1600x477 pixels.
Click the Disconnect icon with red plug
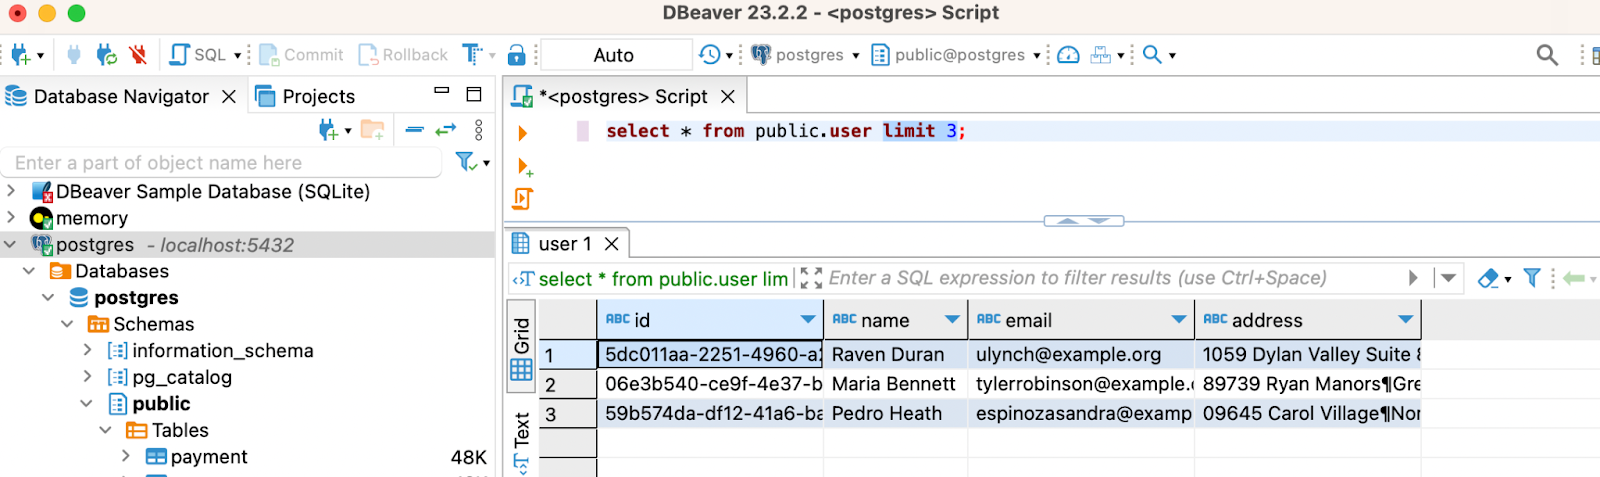[x=138, y=55]
